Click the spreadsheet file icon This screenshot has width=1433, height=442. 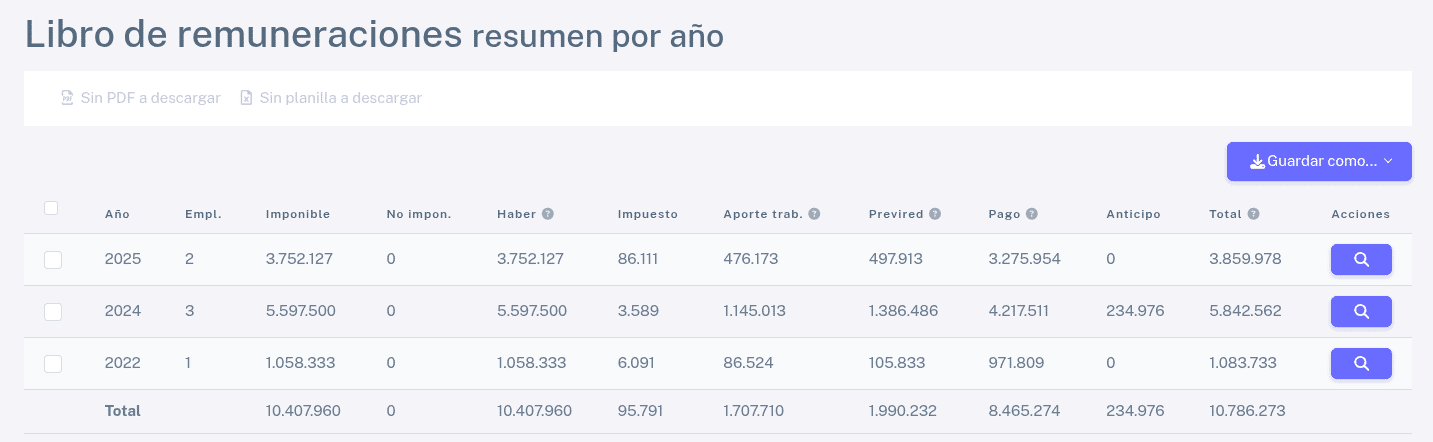click(x=246, y=98)
